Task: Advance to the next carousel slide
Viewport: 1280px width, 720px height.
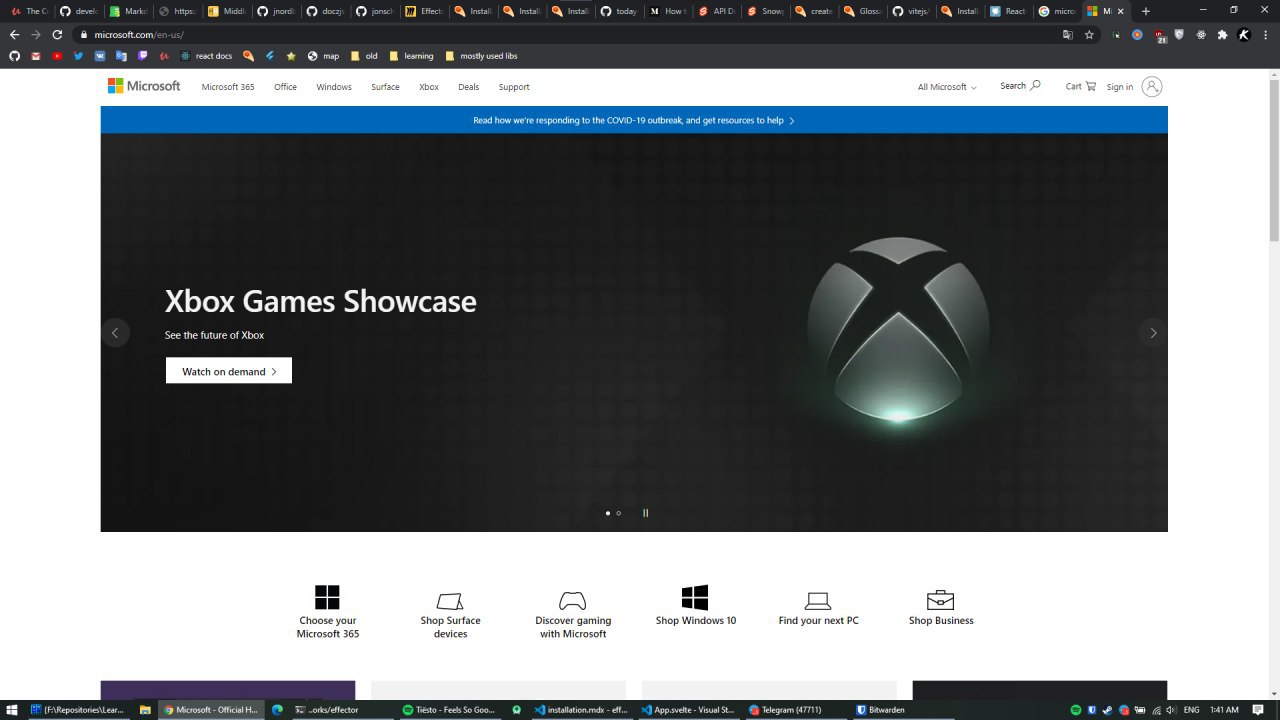Action: pyautogui.click(x=1153, y=333)
